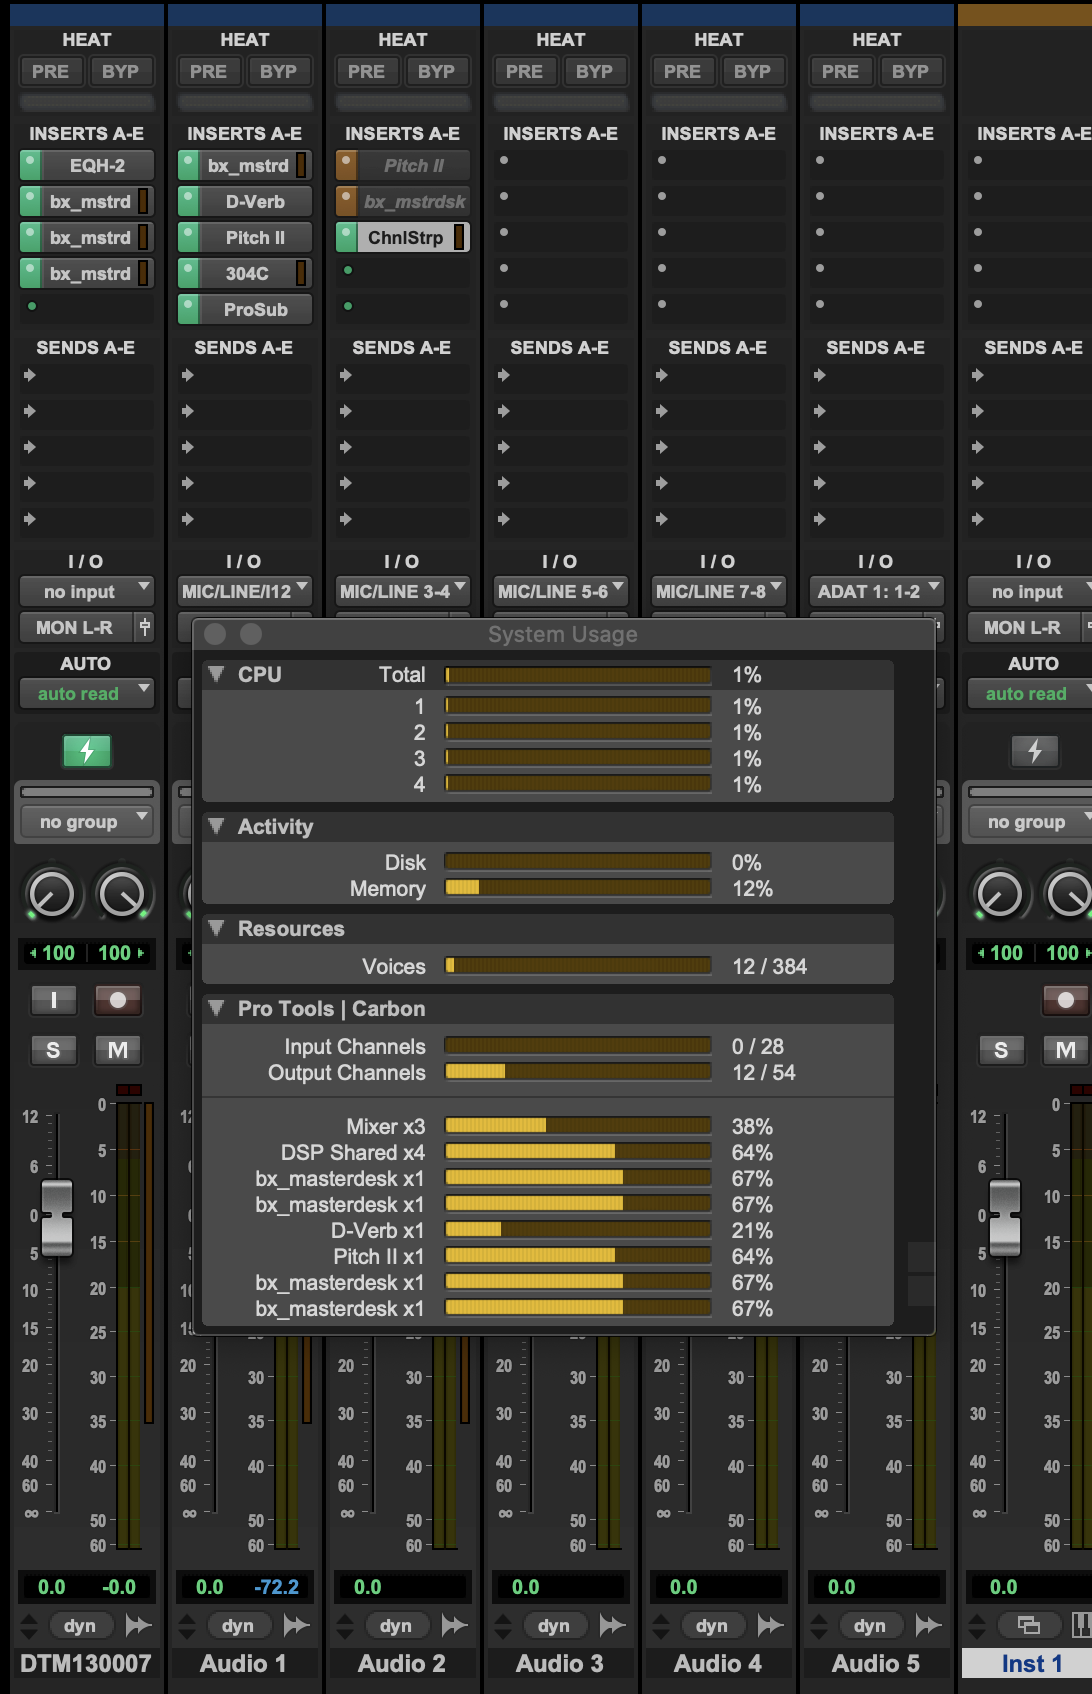Open the EQH-2 insert plugin
This screenshot has width=1092, height=1694.
[97, 166]
